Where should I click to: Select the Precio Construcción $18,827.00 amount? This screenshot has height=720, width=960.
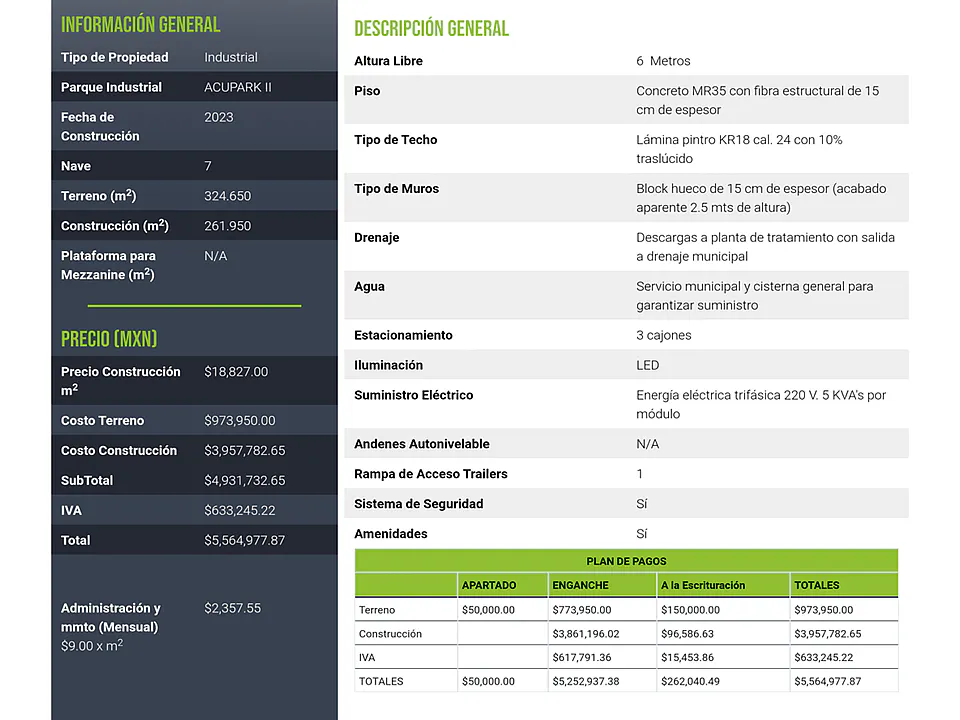pos(236,372)
